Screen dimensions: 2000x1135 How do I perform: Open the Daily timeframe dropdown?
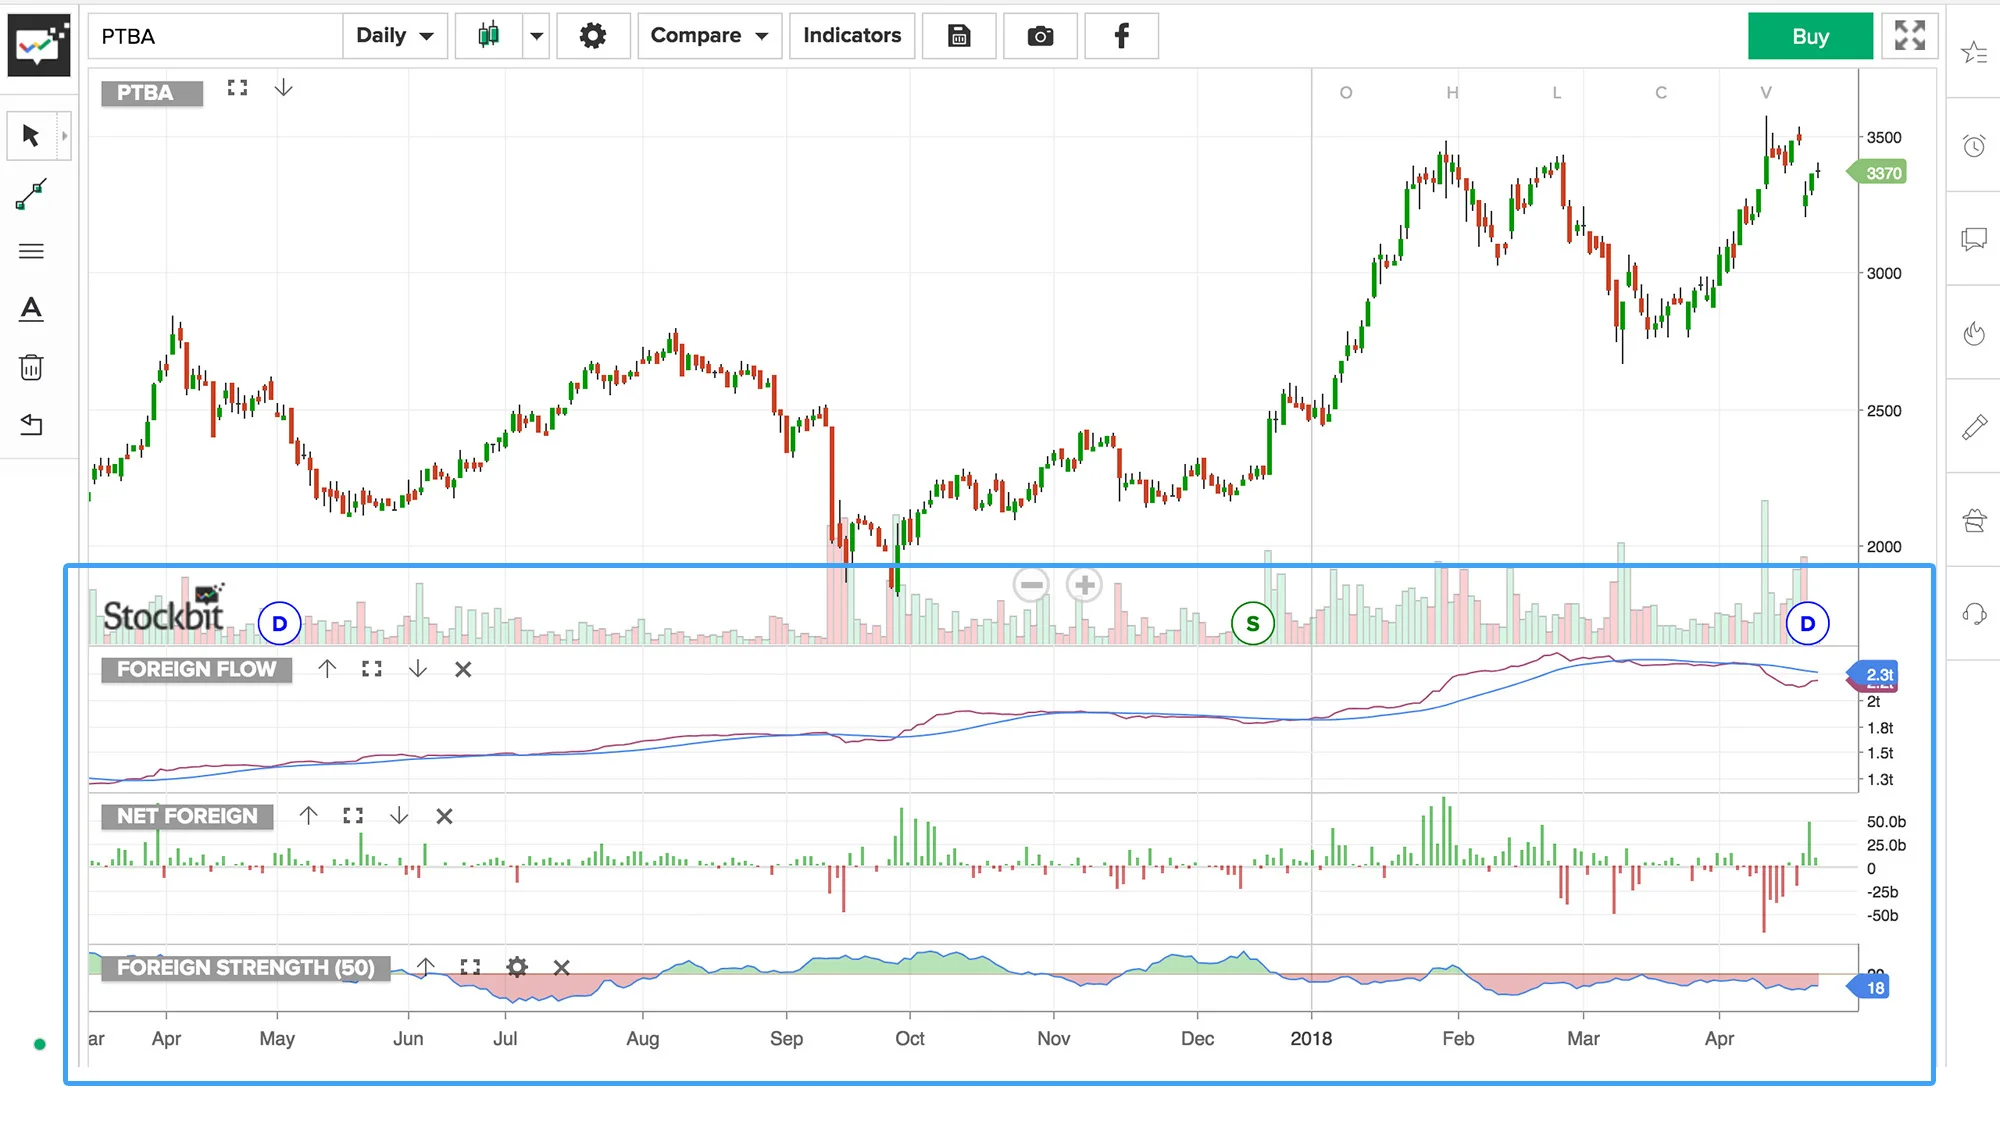pos(395,36)
